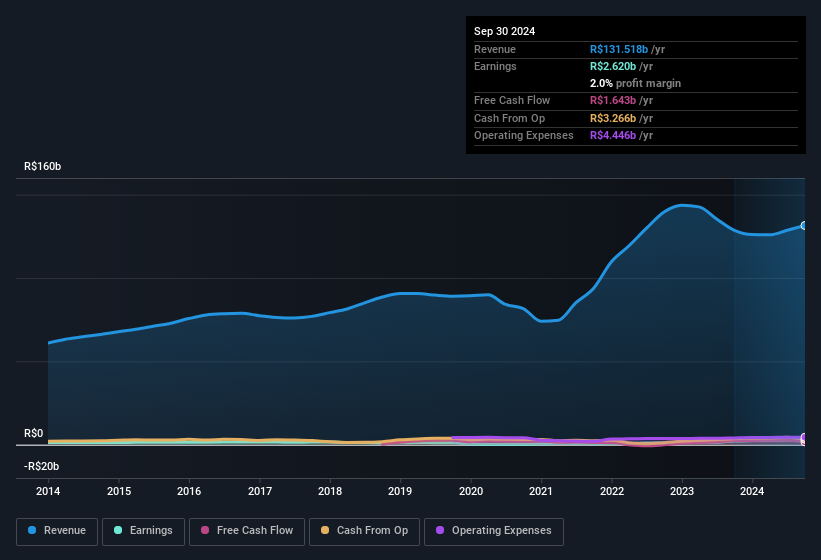Select the 2021 label on the x-axis
Image resolution: width=821 pixels, height=560 pixels.
[x=541, y=491]
